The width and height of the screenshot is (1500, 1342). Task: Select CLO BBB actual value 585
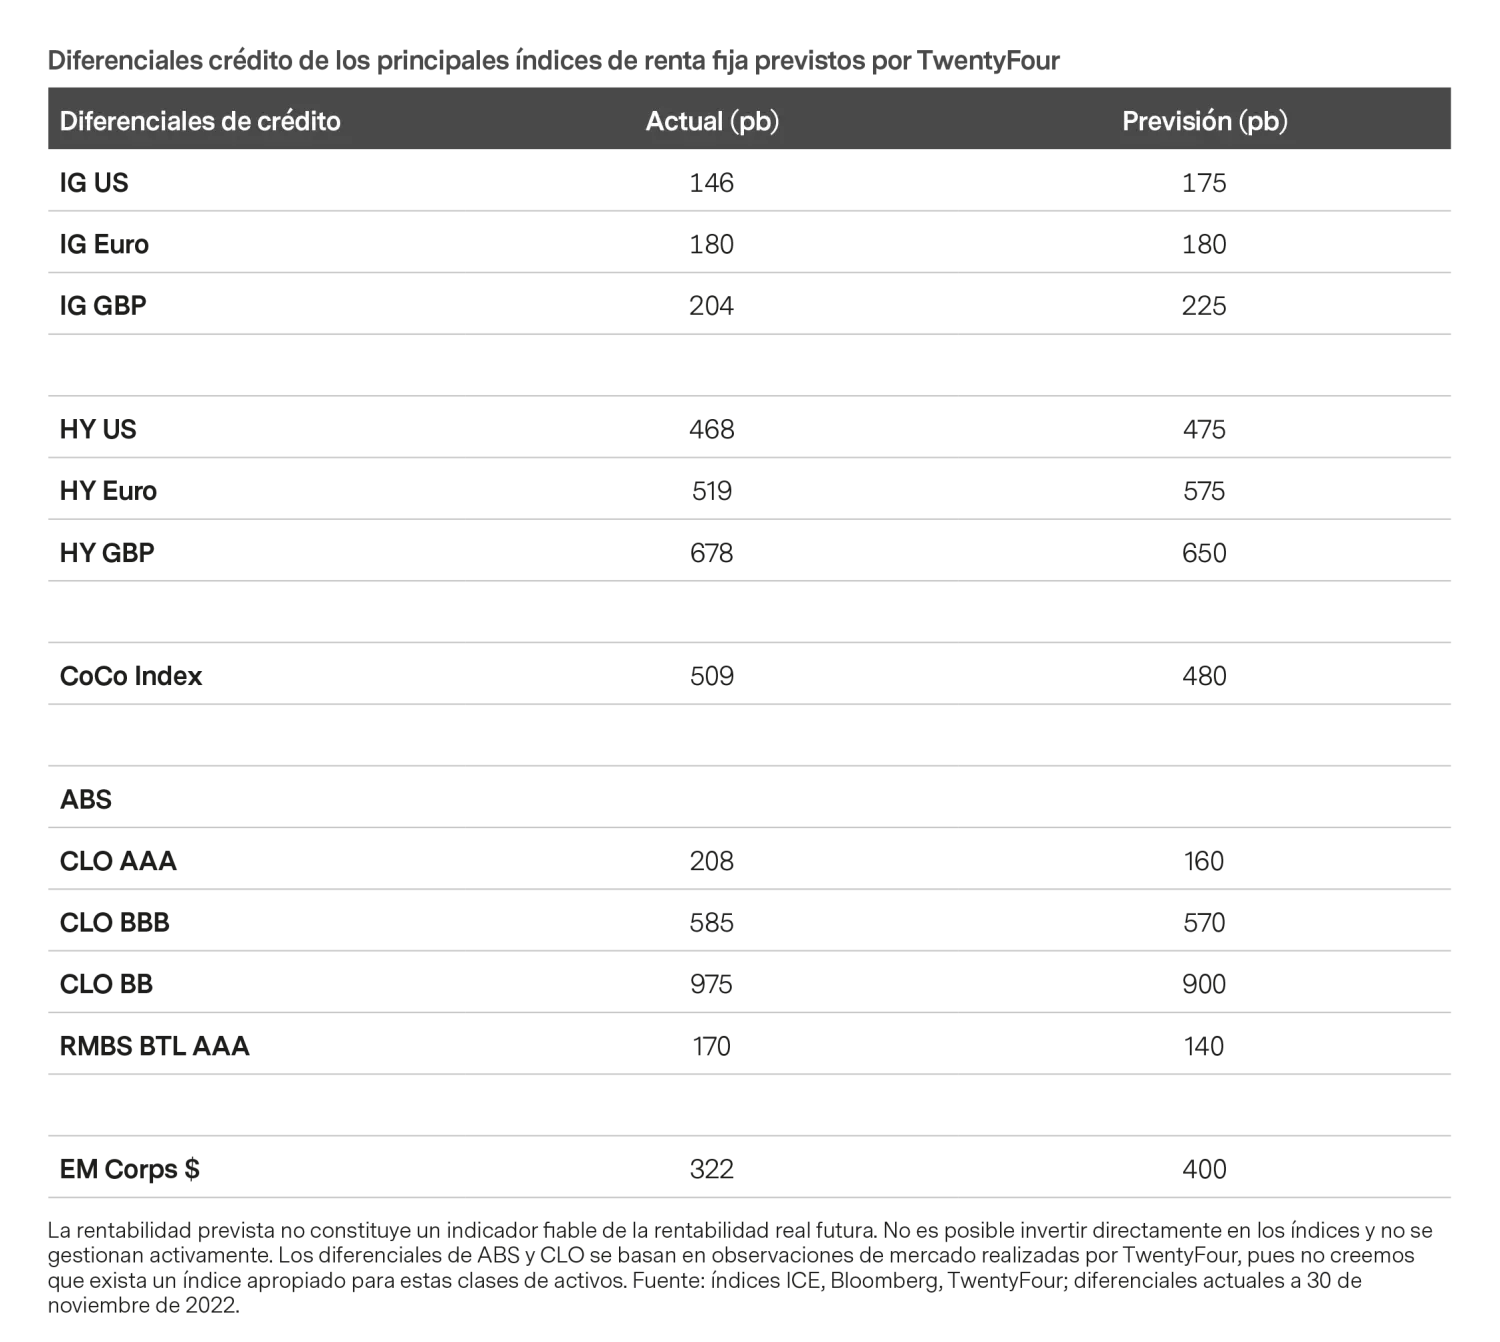point(712,923)
